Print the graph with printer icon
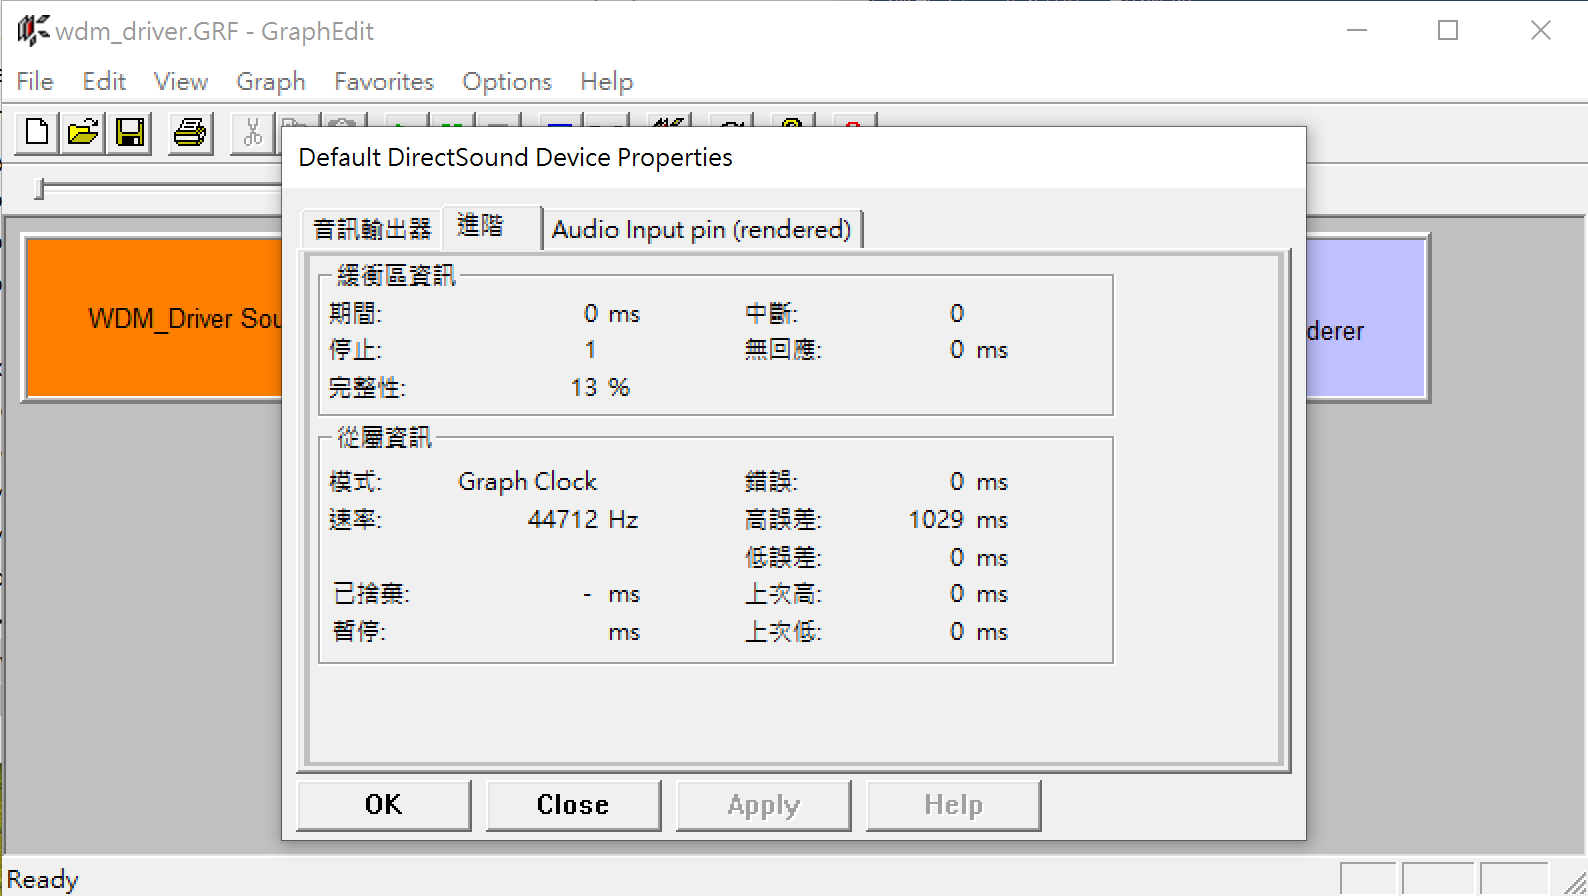1588x896 pixels. pos(189,133)
